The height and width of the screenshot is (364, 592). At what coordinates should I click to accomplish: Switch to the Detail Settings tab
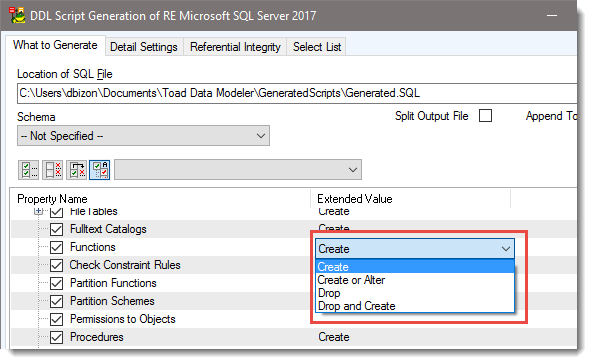click(144, 47)
